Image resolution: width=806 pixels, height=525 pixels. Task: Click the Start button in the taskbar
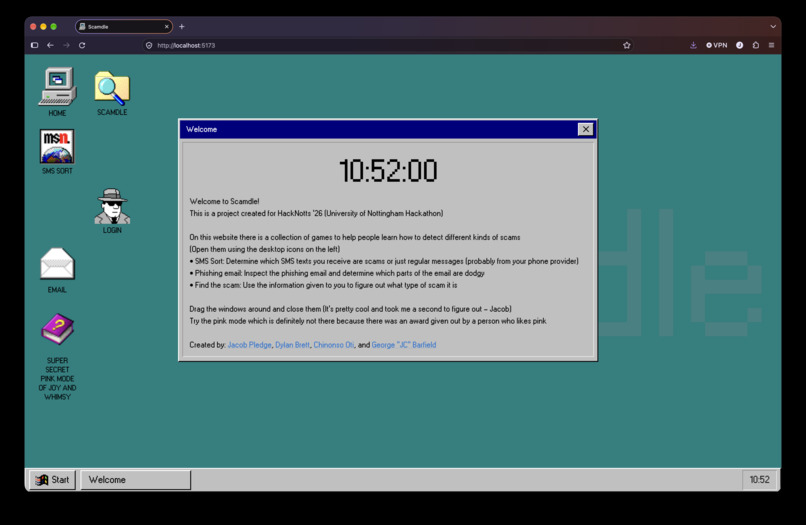coord(52,480)
